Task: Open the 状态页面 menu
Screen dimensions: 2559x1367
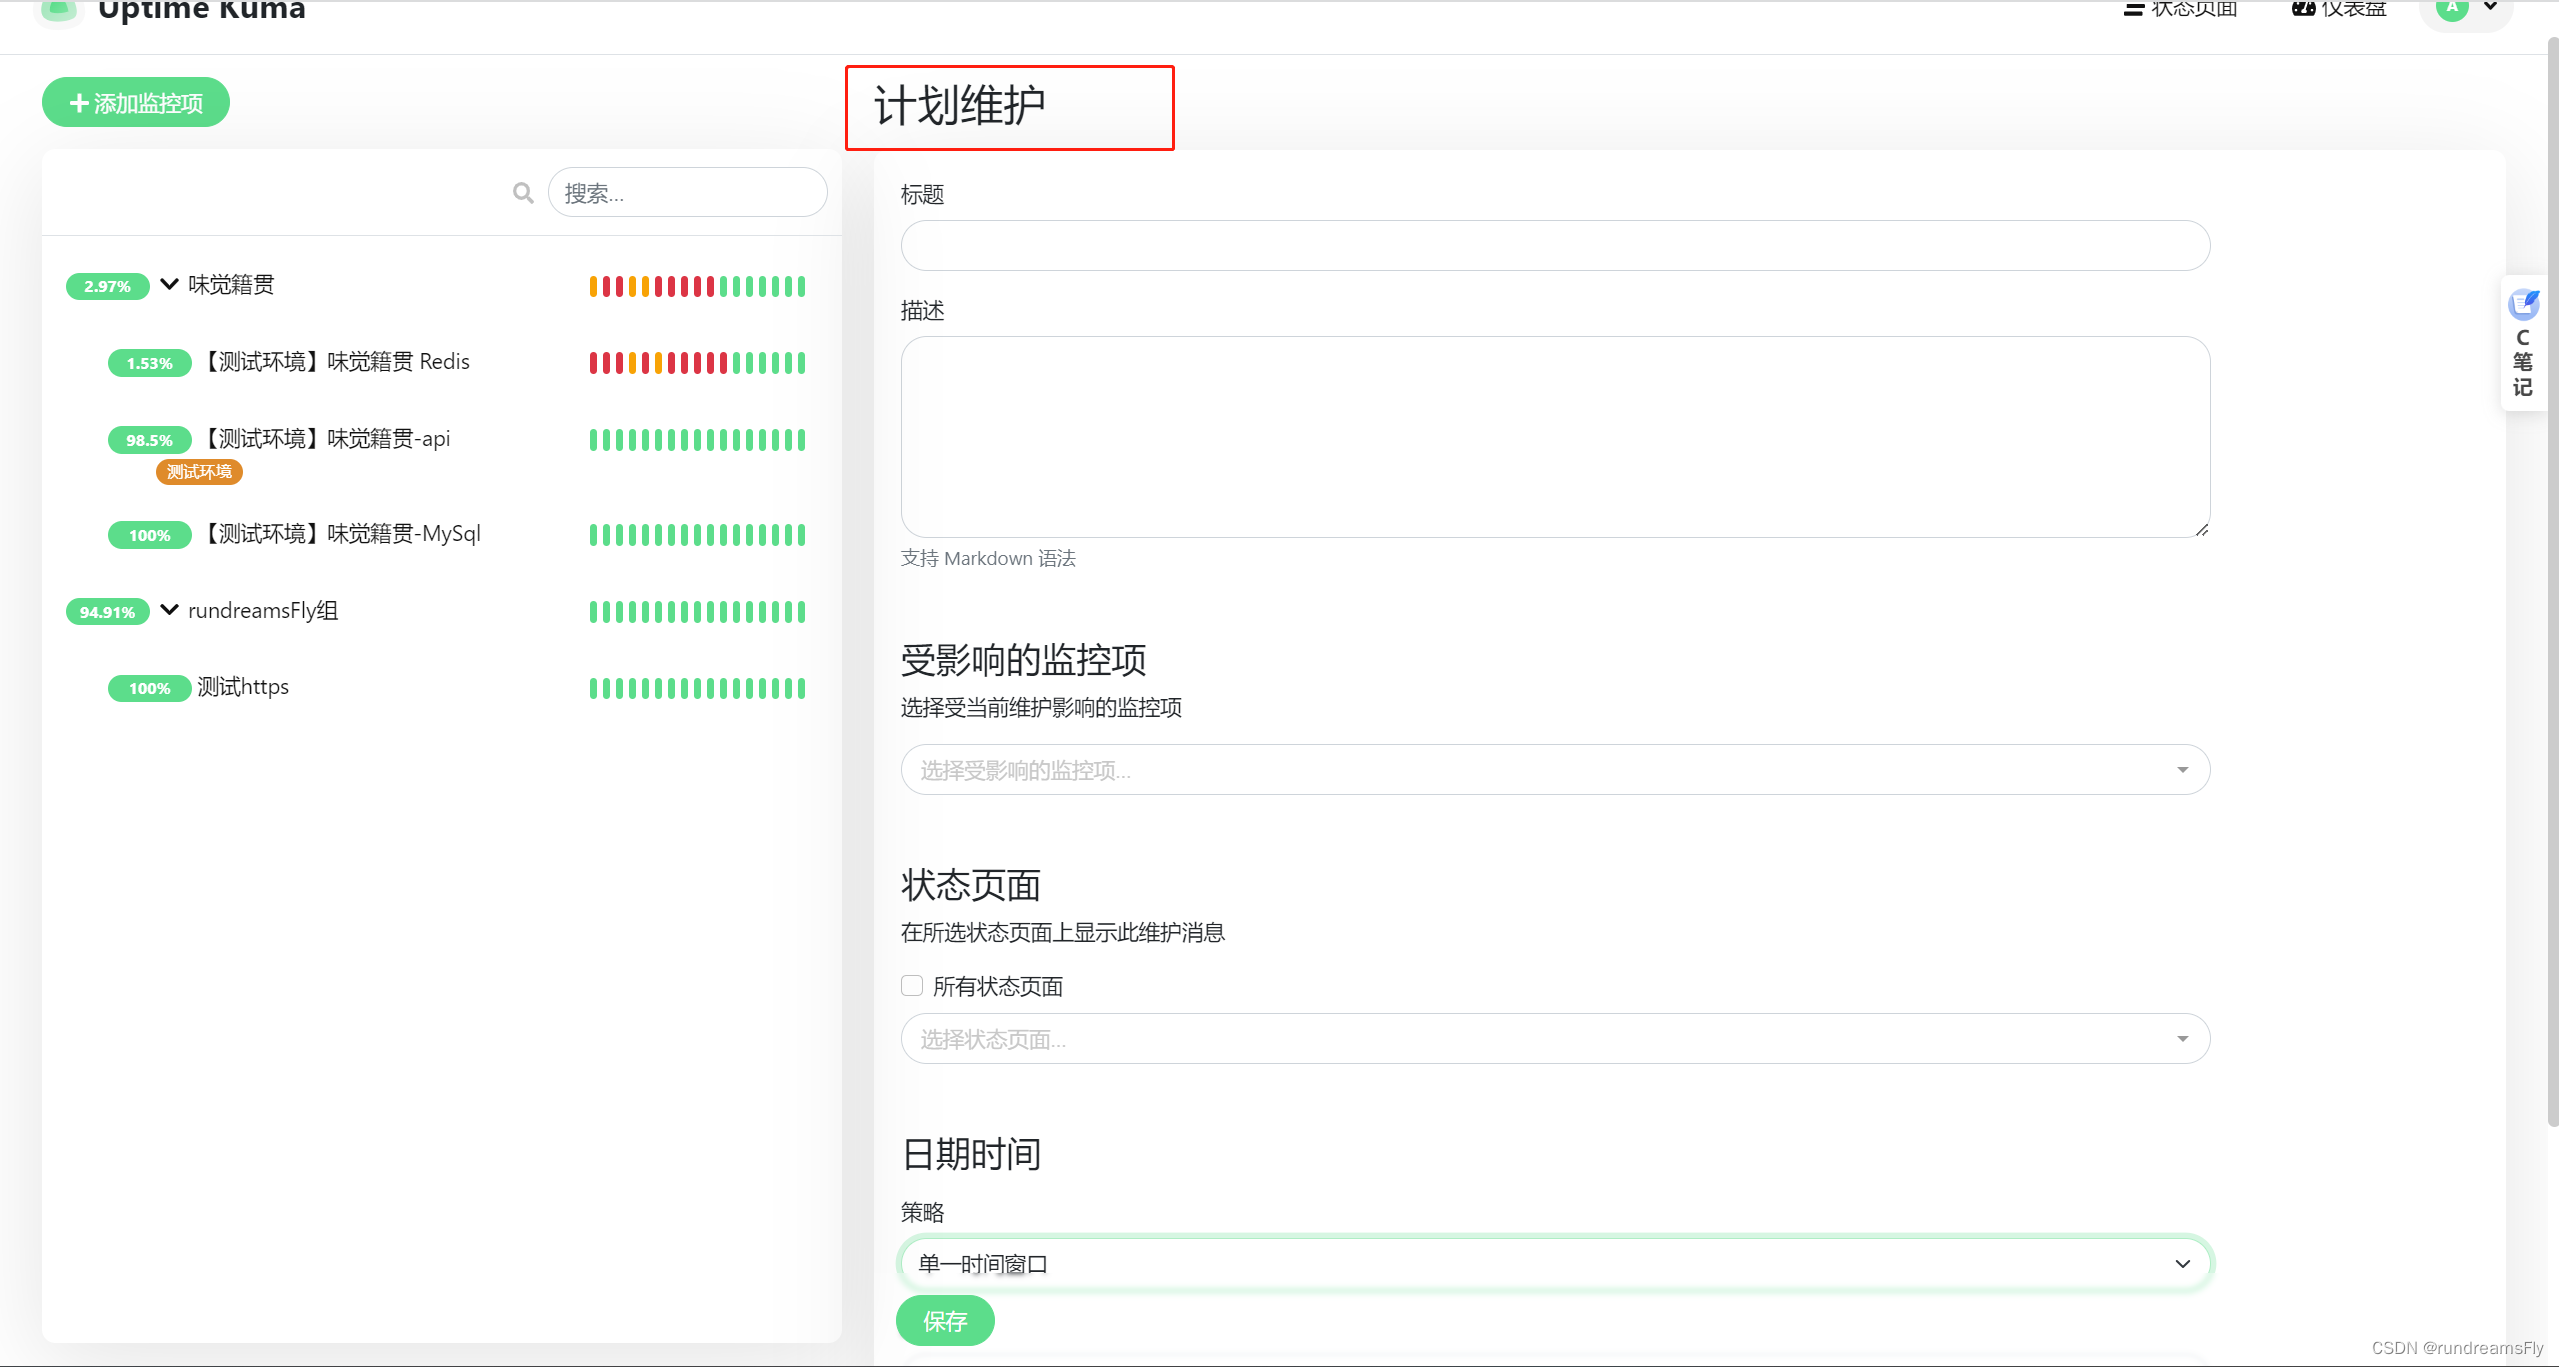Action: tap(2181, 9)
